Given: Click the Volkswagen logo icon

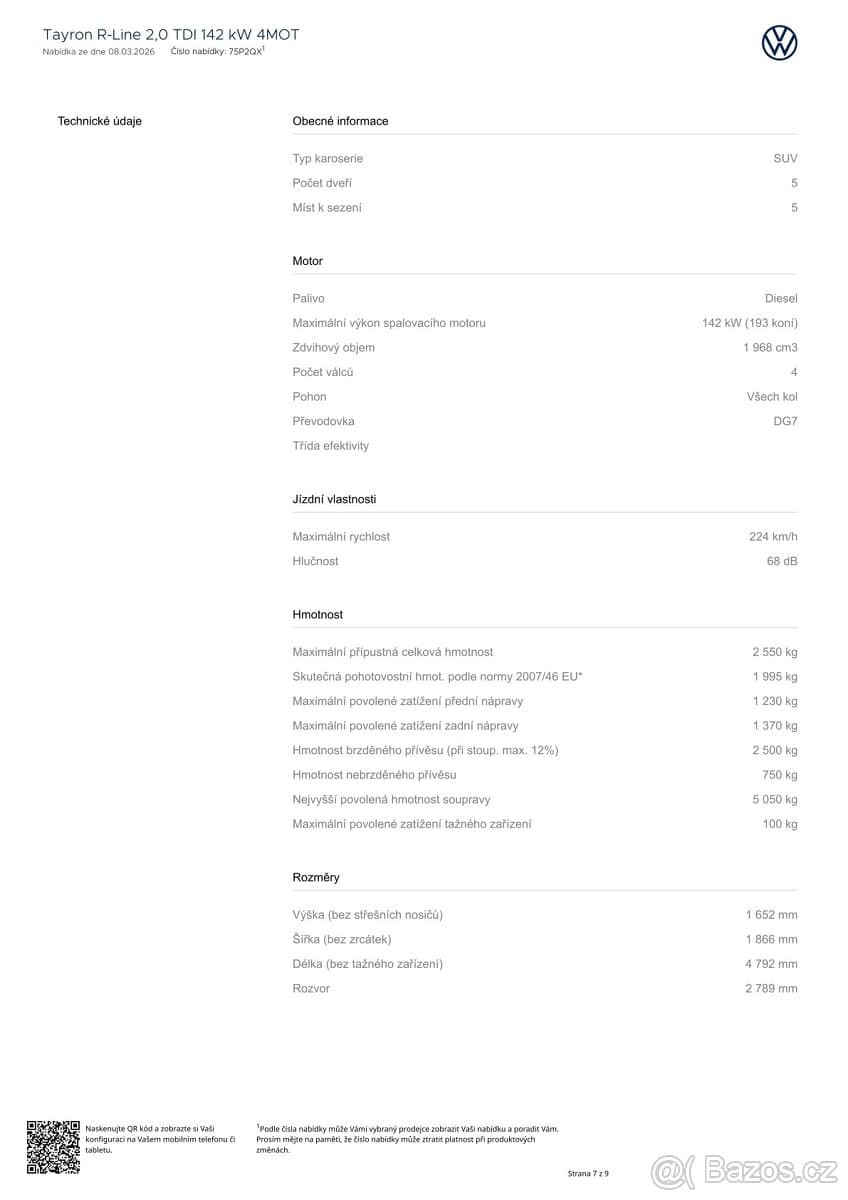Looking at the screenshot, I should (779, 43).
